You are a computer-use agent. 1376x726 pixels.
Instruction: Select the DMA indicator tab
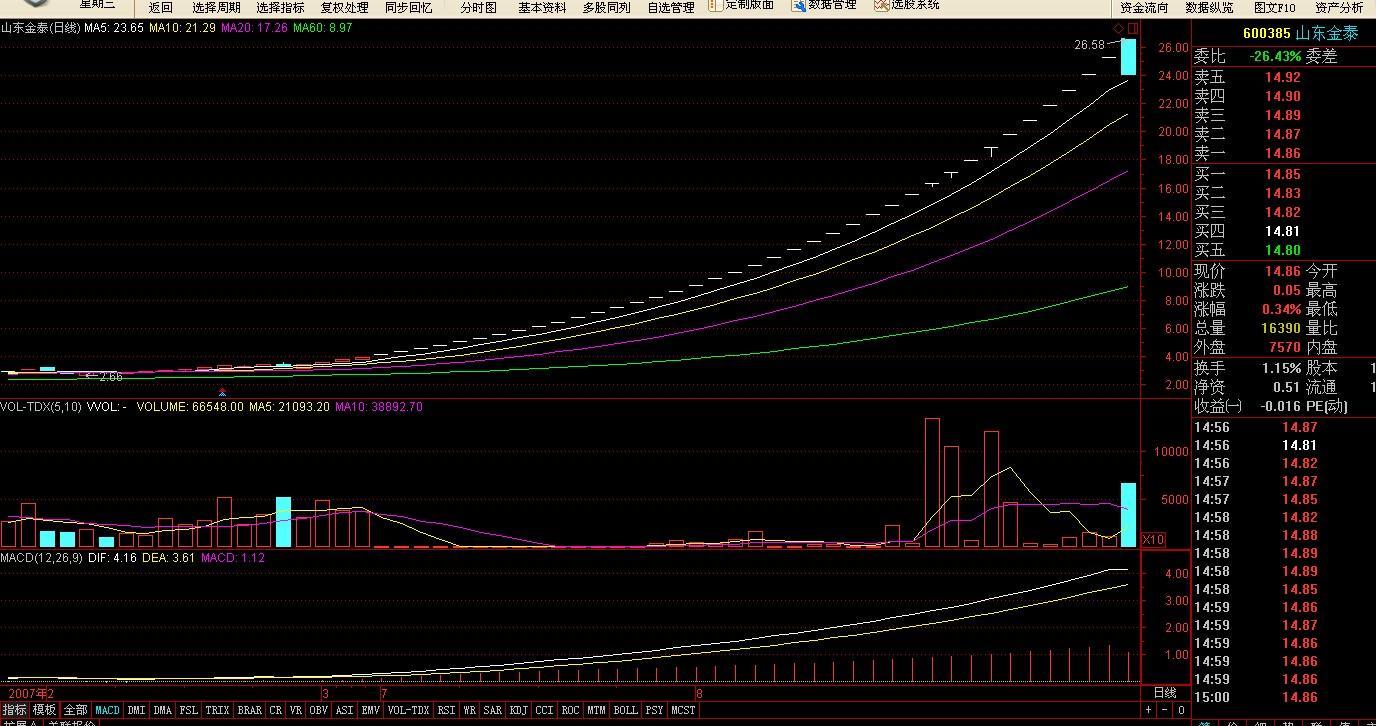162,710
